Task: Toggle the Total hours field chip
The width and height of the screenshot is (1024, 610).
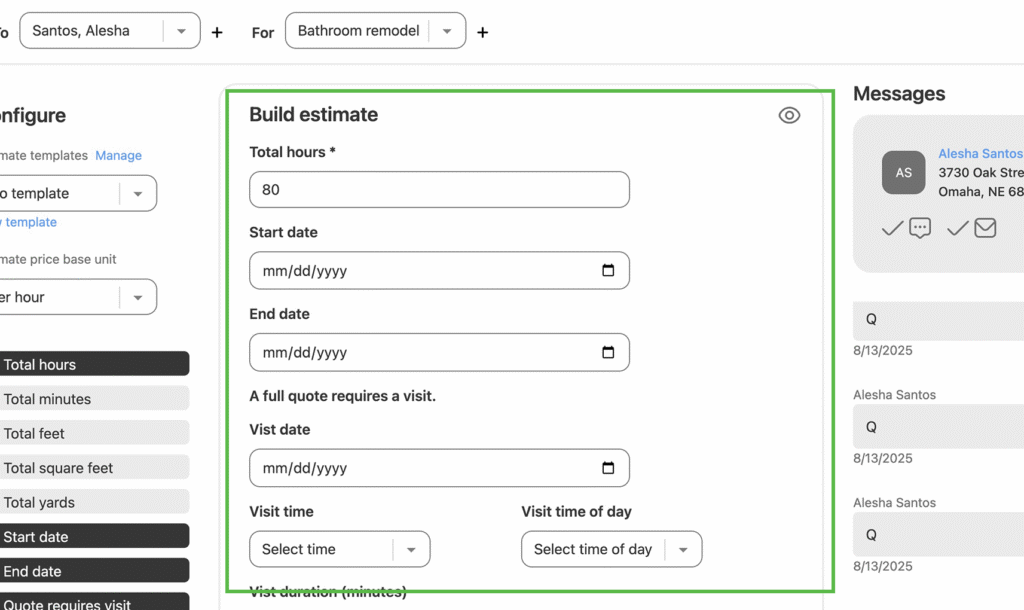Action: [93, 365]
